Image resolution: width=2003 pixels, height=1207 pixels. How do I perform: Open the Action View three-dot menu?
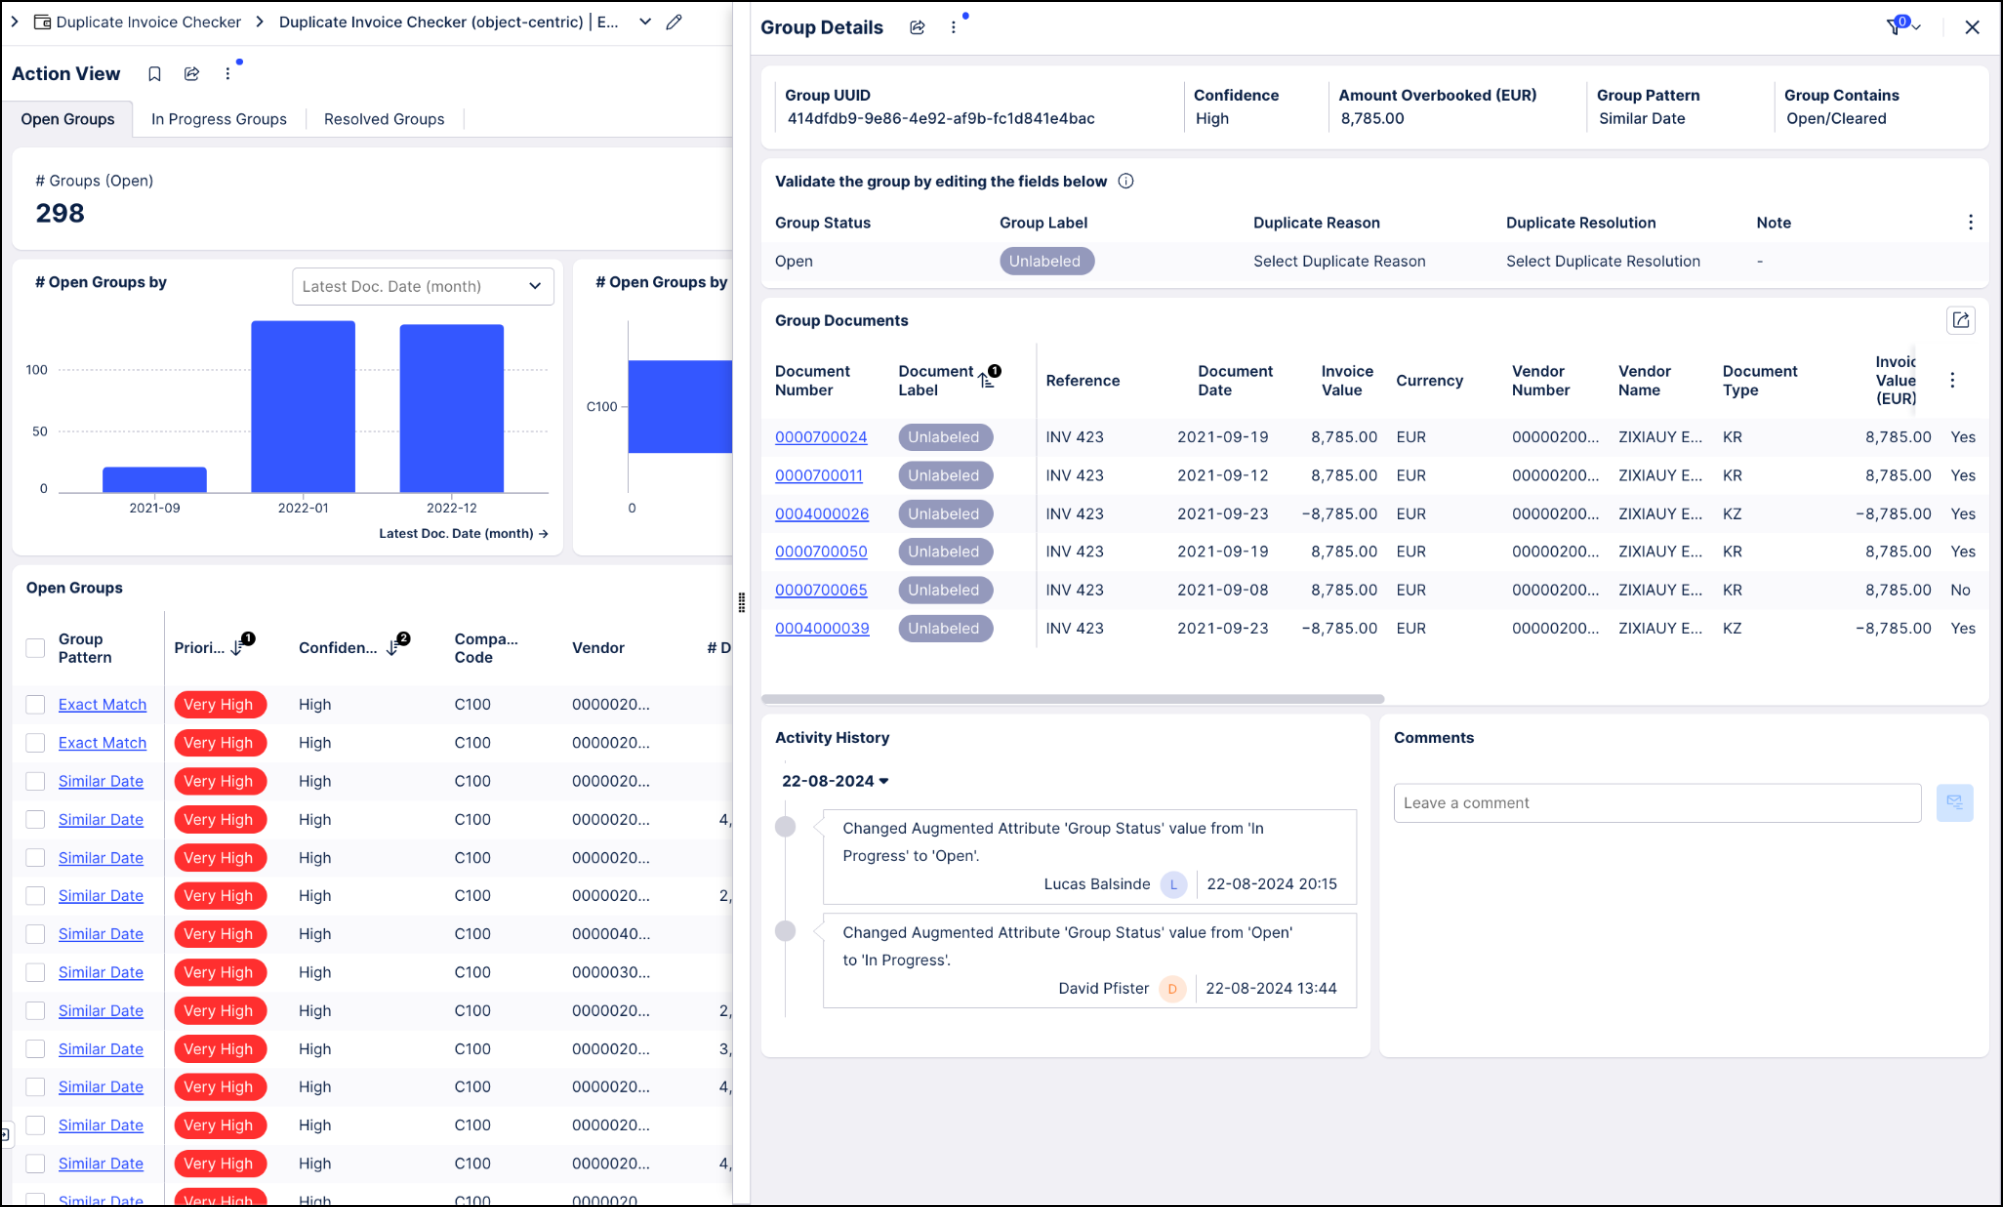(x=228, y=74)
